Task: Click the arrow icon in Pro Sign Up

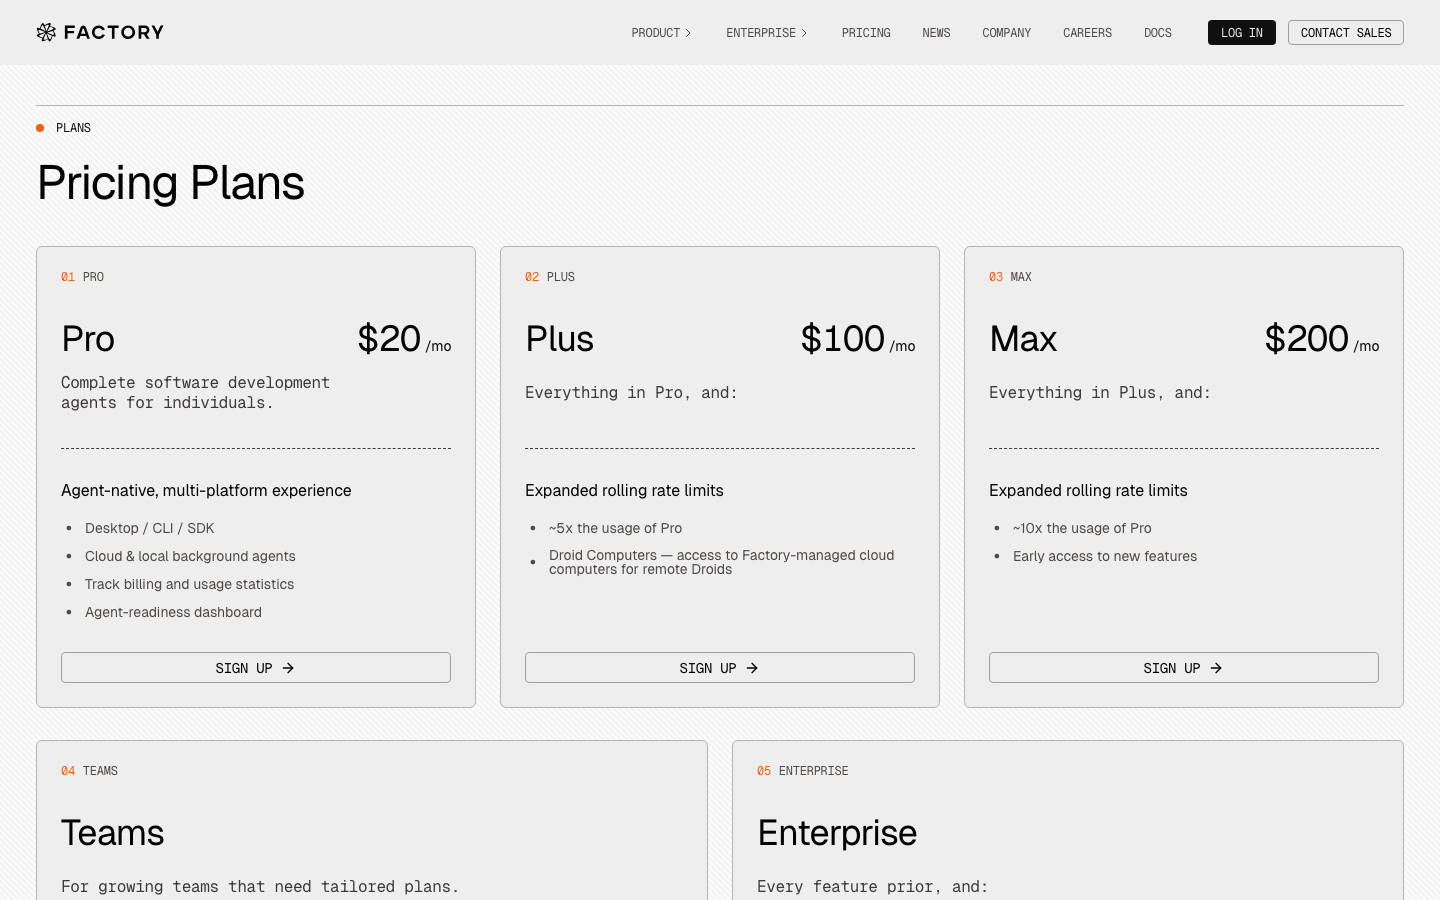Action: tap(288, 668)
